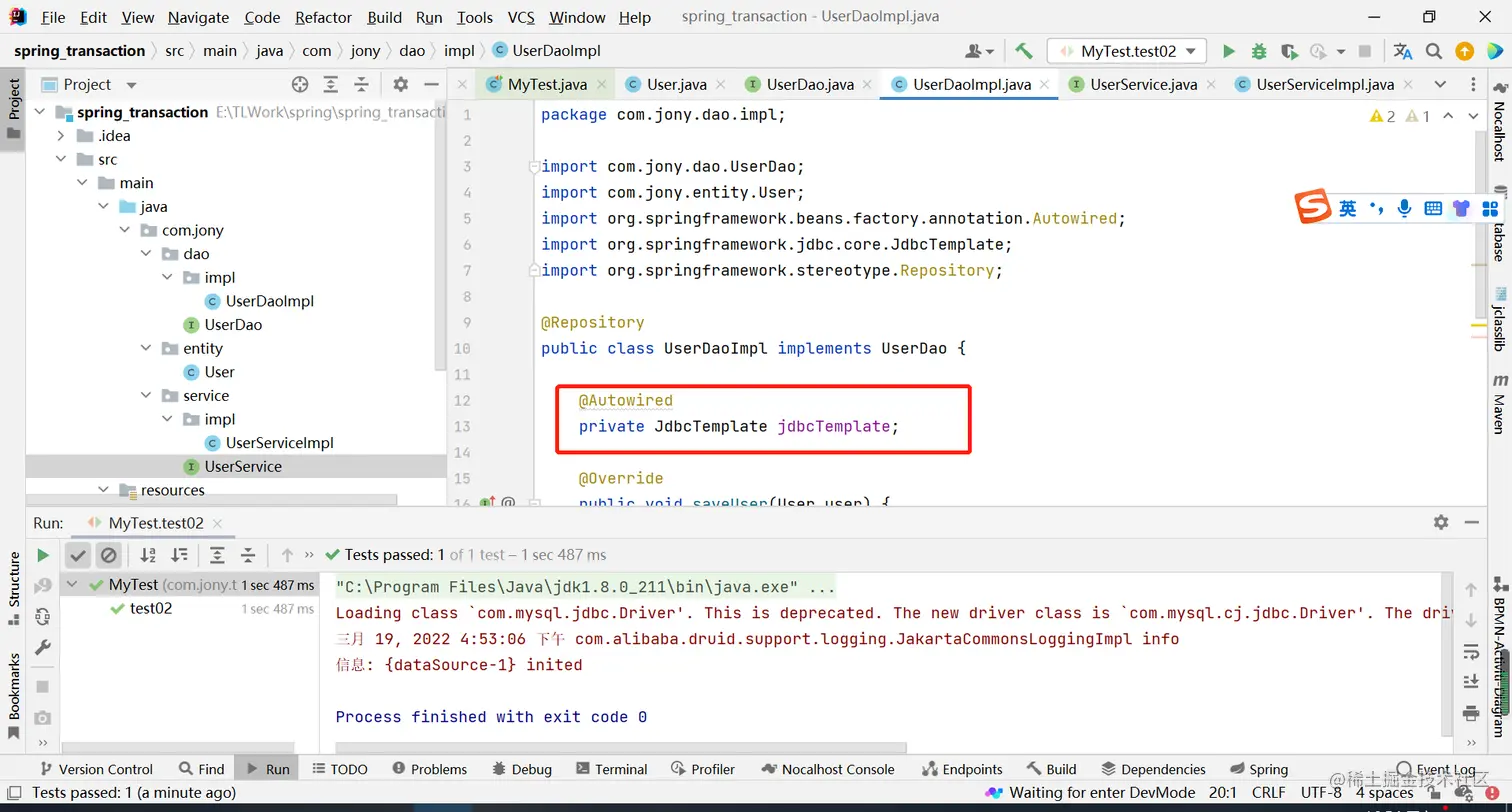The height and width of the screenshot is (812, 1512).
Task: Open the Endpoints tool window
Action: (962, 769)
